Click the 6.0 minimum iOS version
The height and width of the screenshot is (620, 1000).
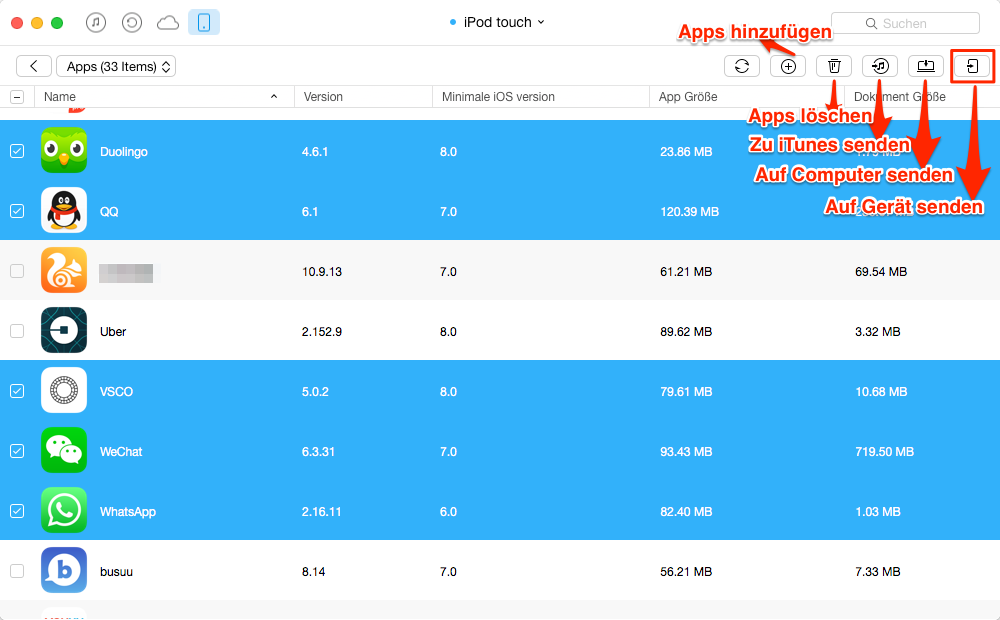[x=448, y=512]
